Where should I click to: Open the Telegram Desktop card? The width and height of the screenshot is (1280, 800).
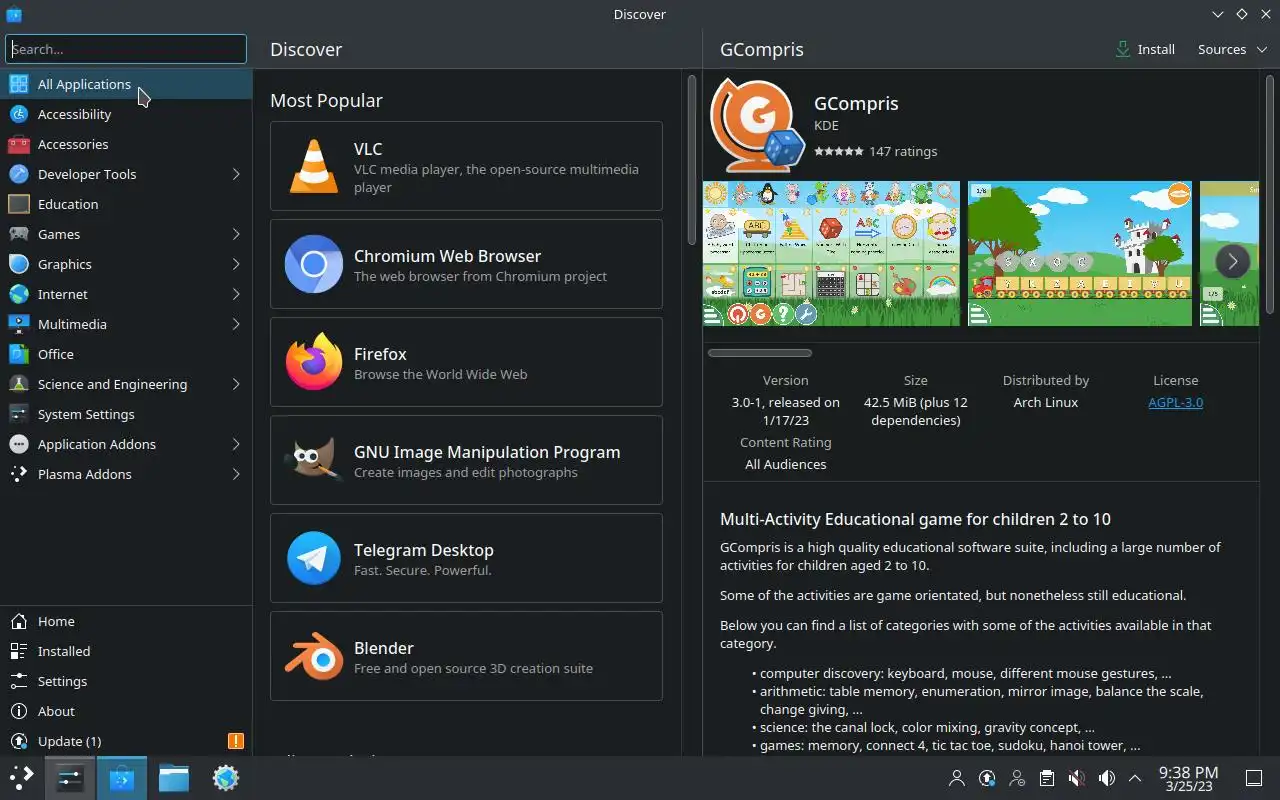pos(466,558)
